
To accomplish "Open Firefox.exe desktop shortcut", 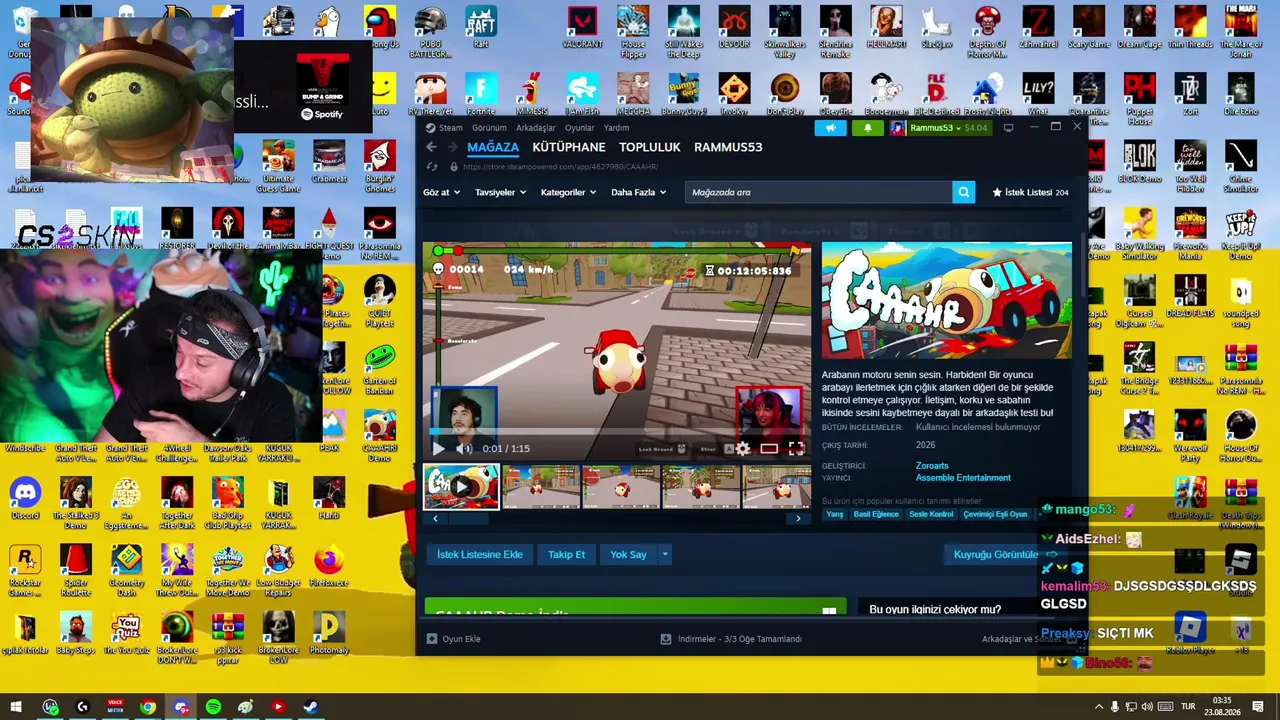I will 329,566.
